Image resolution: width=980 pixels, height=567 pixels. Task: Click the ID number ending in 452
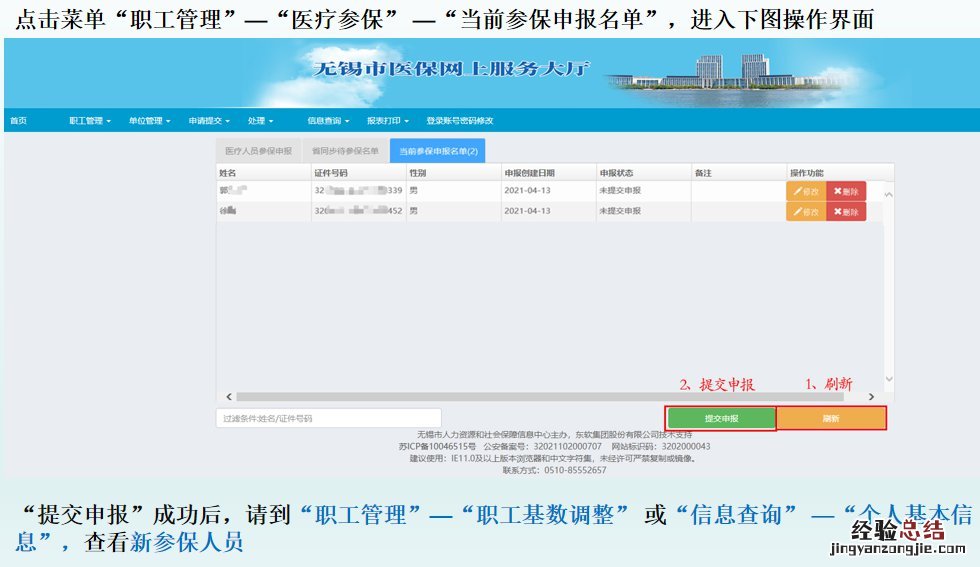(358, 211)
